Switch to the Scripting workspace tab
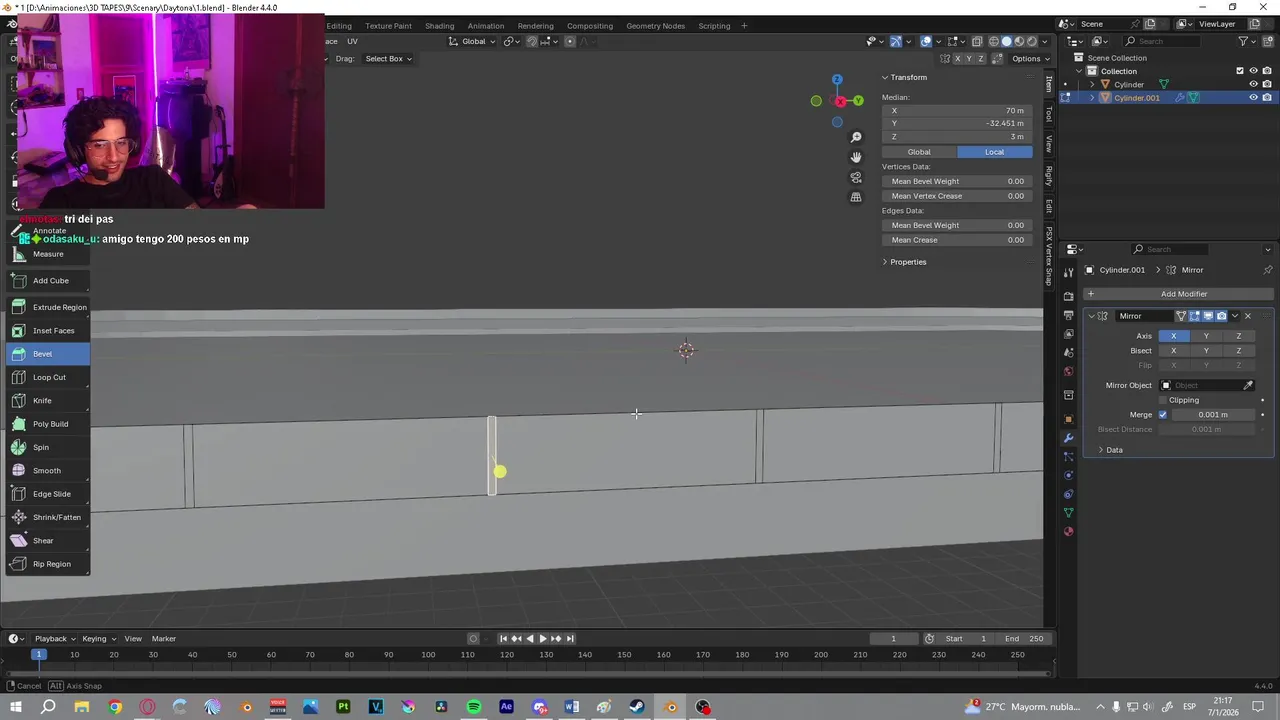 coord(714,25)
